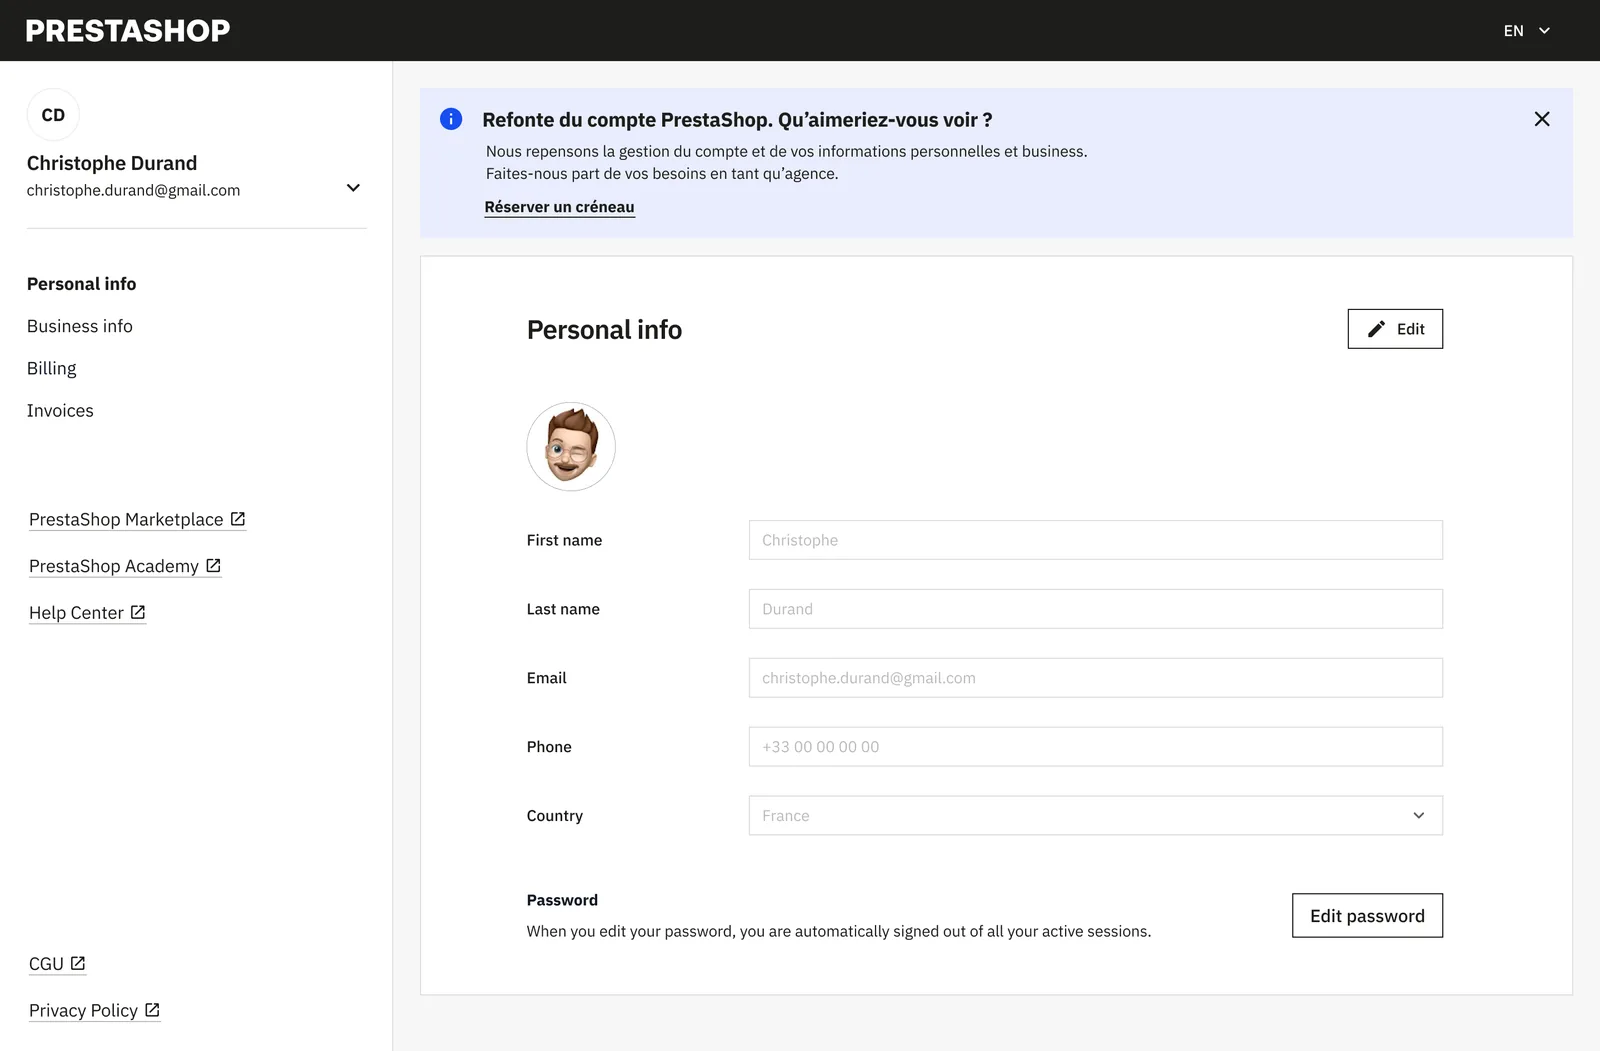The height and width of the screenshot is (1051, 1600).
Task: Expand the Christophe Durand account menu chevron
Action: pos(353,188)
